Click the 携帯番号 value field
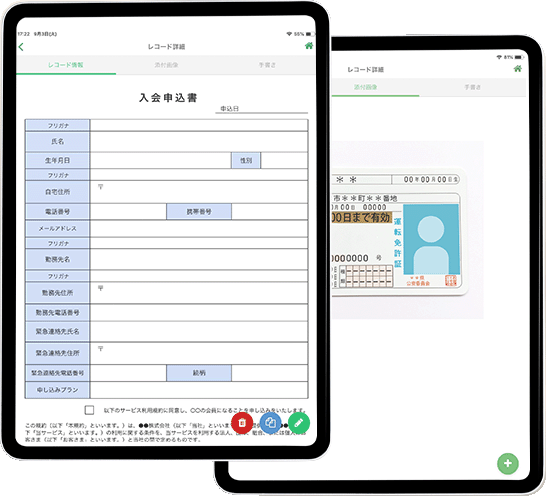 click(270, 211)
